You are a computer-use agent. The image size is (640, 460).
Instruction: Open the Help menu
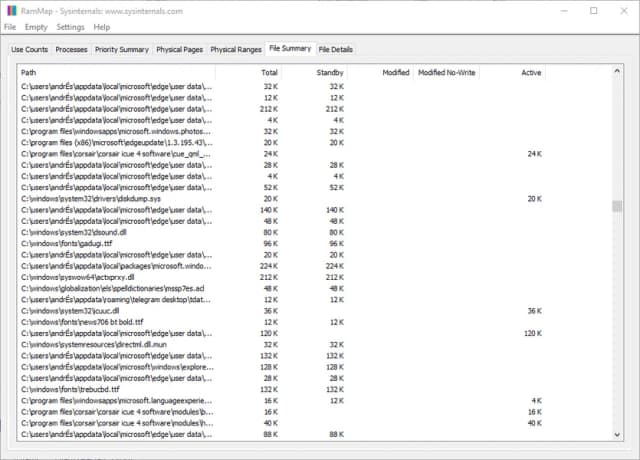102,27
